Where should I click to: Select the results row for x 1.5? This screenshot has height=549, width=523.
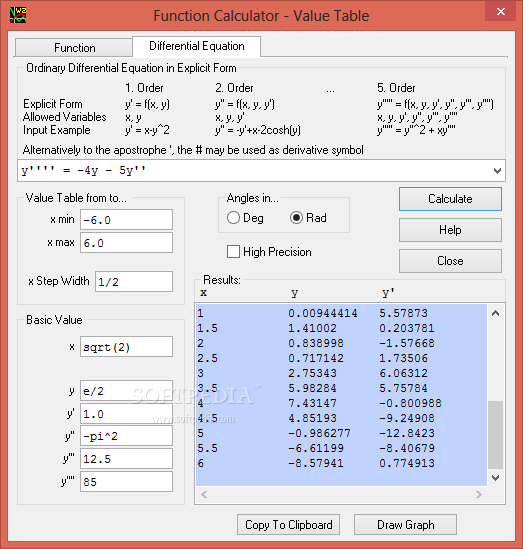pyautogui.click(x=341, y=328)
